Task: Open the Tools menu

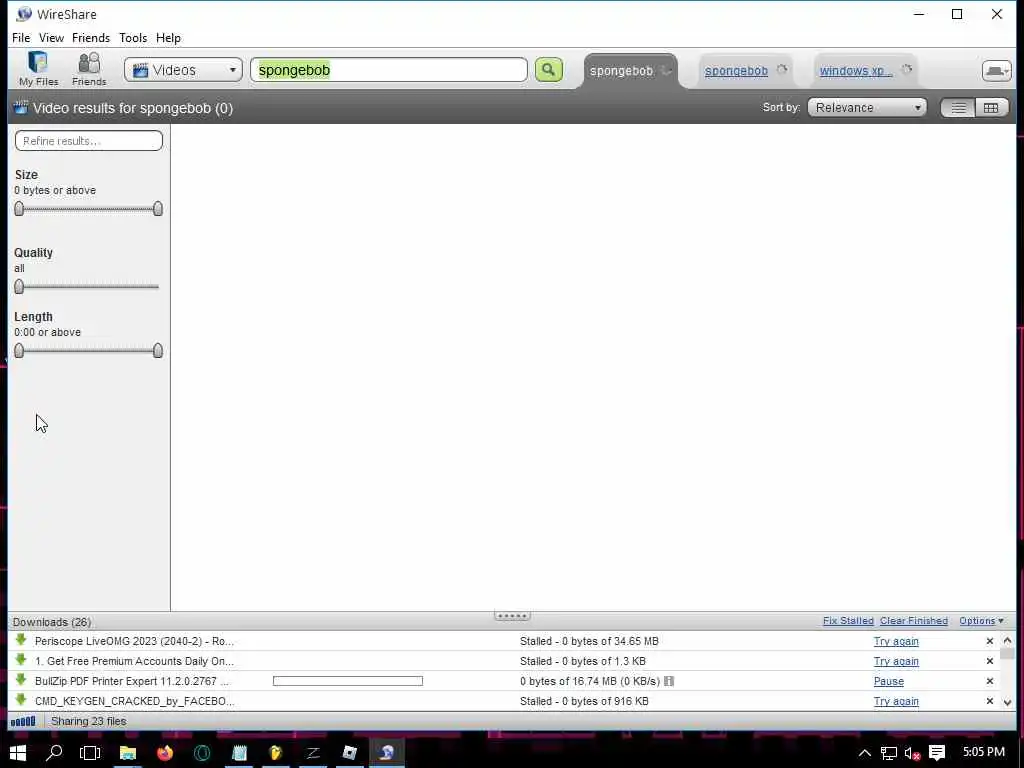Action: tap(133, 38)
